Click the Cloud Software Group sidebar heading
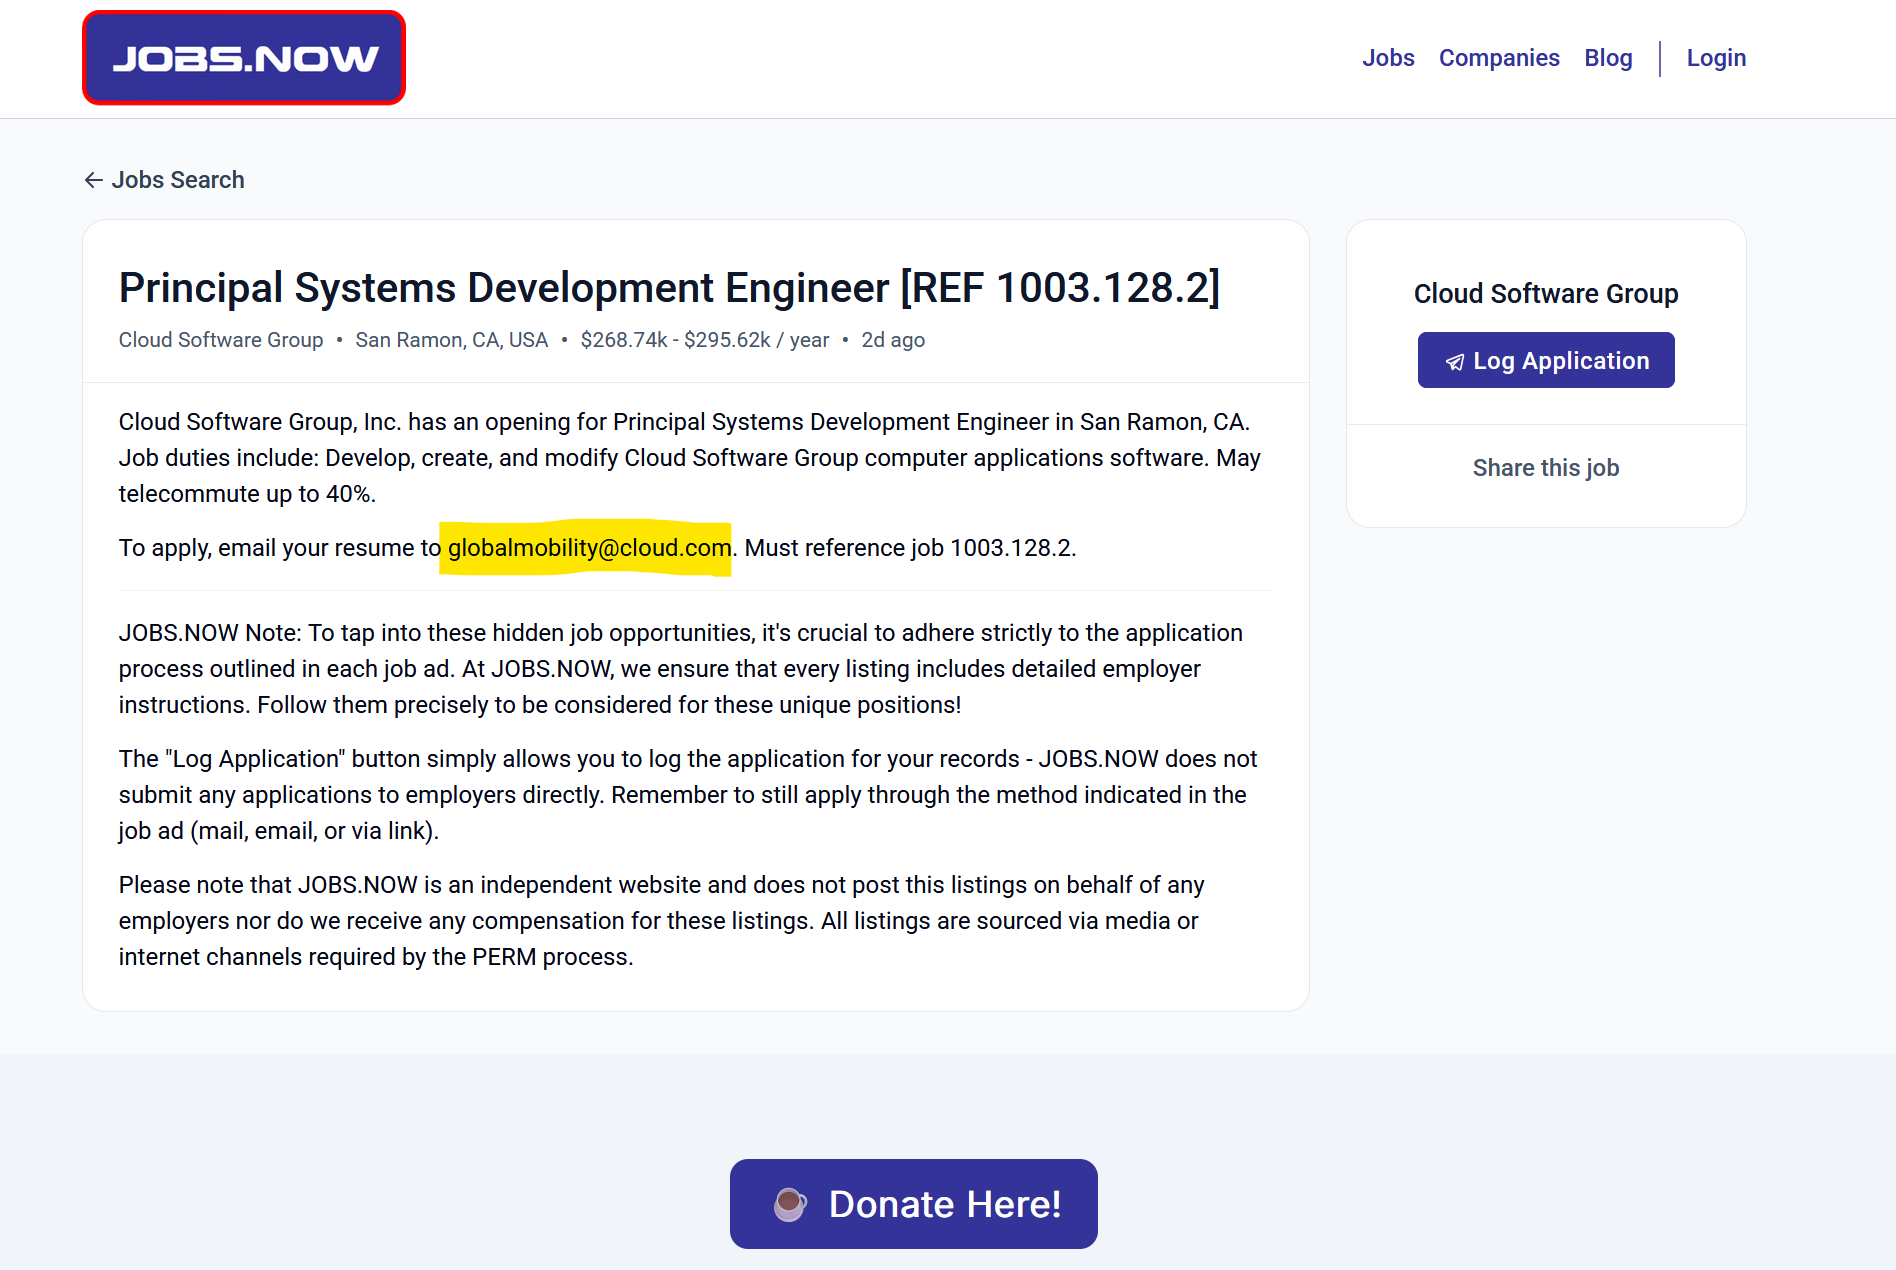 click(x=1545, y=294)
